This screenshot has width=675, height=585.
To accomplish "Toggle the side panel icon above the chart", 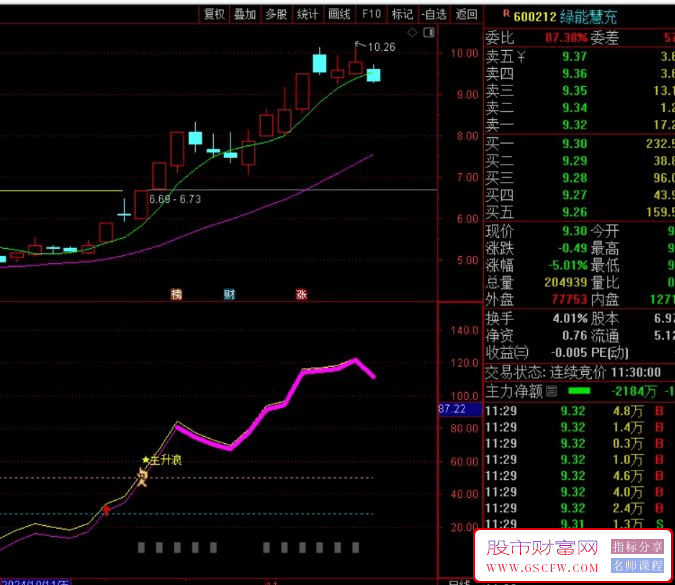I will coord(429,32).
